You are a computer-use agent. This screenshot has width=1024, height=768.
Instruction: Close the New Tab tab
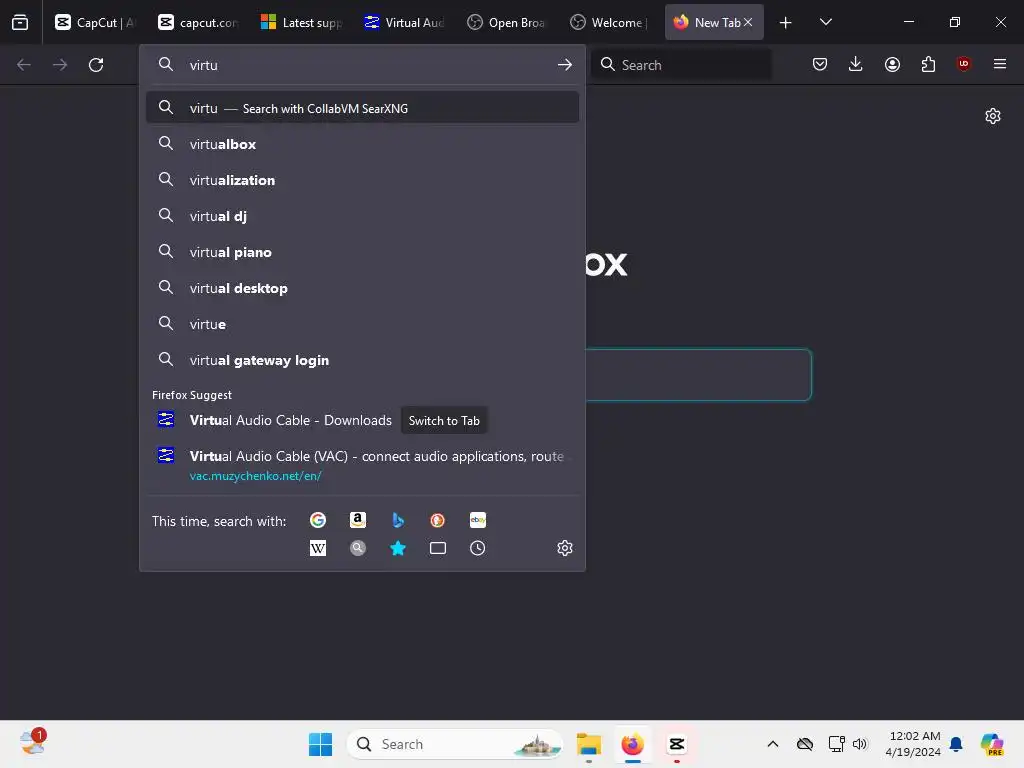click(748, 22)
